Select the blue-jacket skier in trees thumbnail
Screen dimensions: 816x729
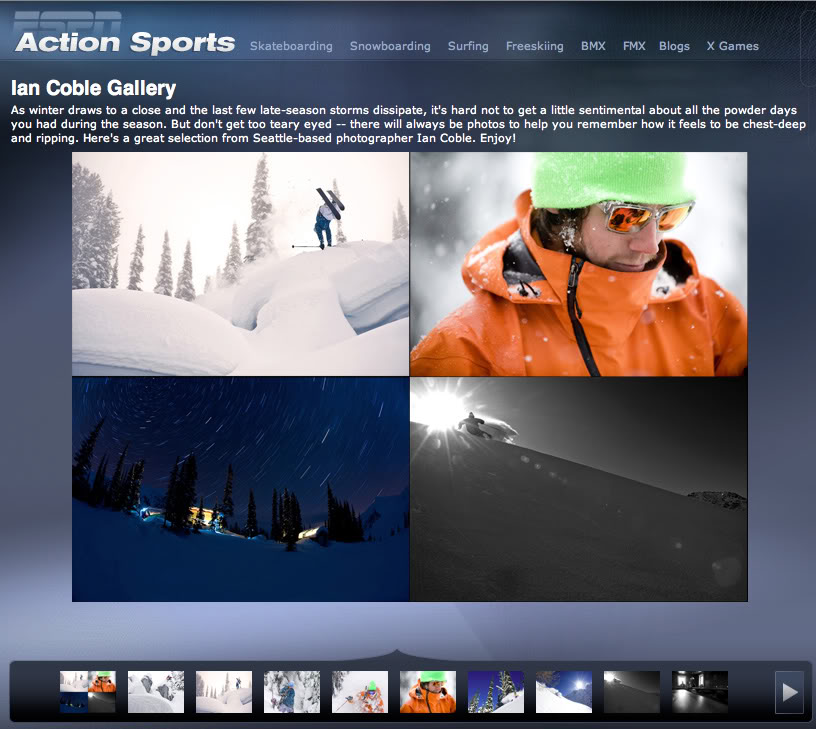pos(292,692)
